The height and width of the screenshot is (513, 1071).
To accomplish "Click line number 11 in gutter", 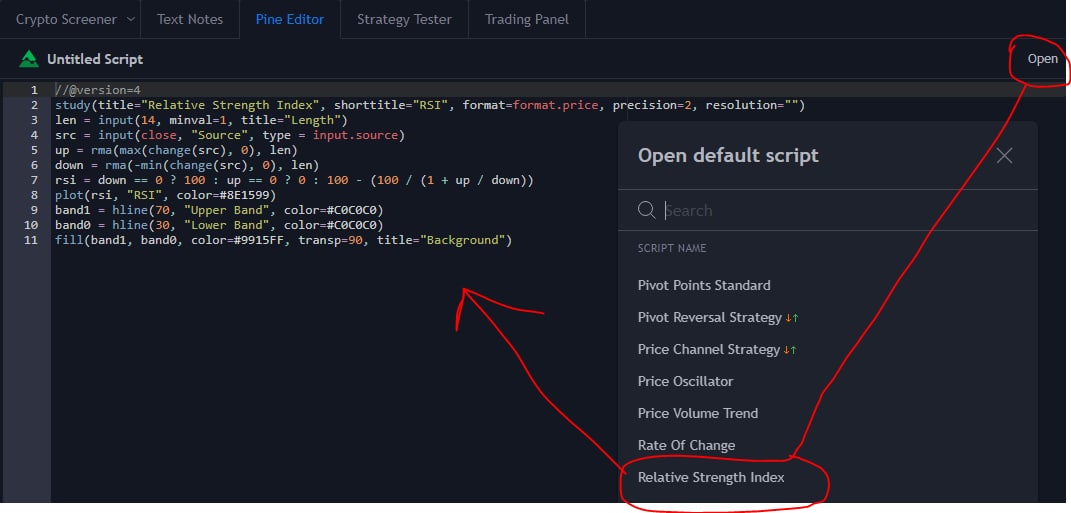I will (31, 240).
